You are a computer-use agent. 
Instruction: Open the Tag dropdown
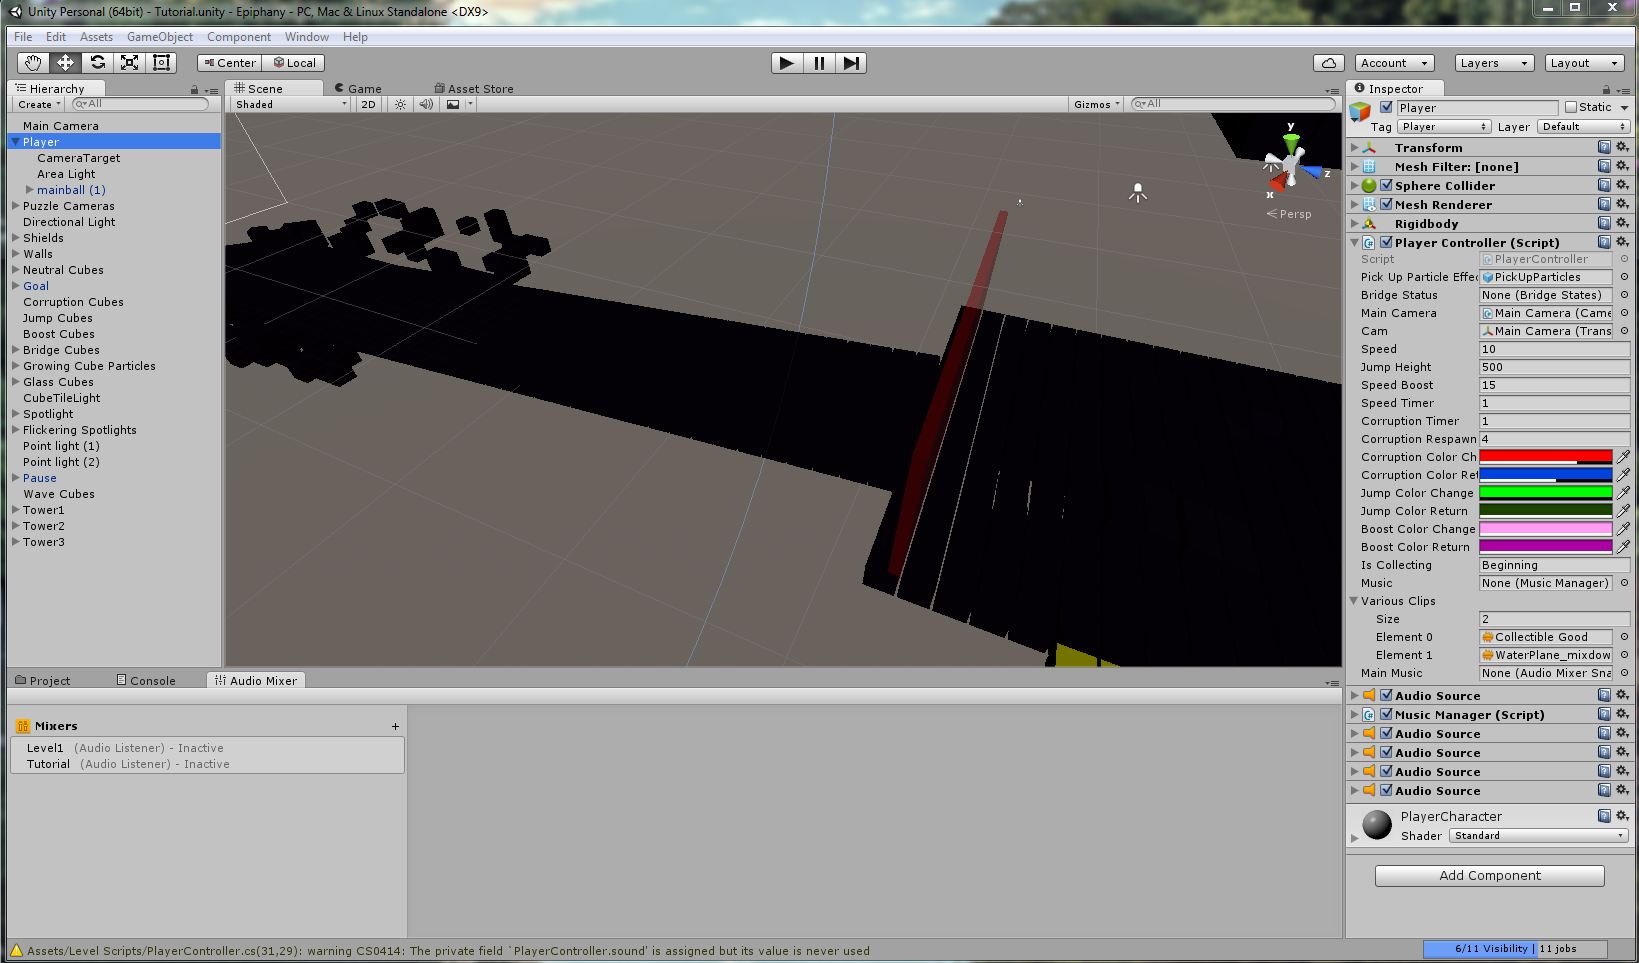pos(1444,127)
